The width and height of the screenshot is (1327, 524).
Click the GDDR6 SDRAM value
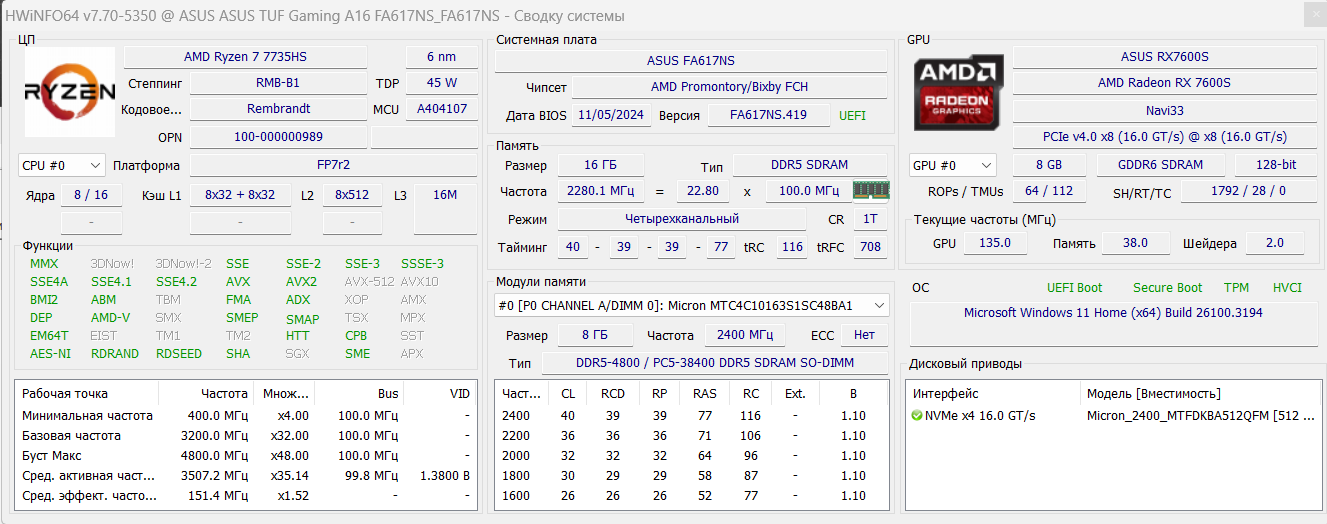click(1161, 165)
